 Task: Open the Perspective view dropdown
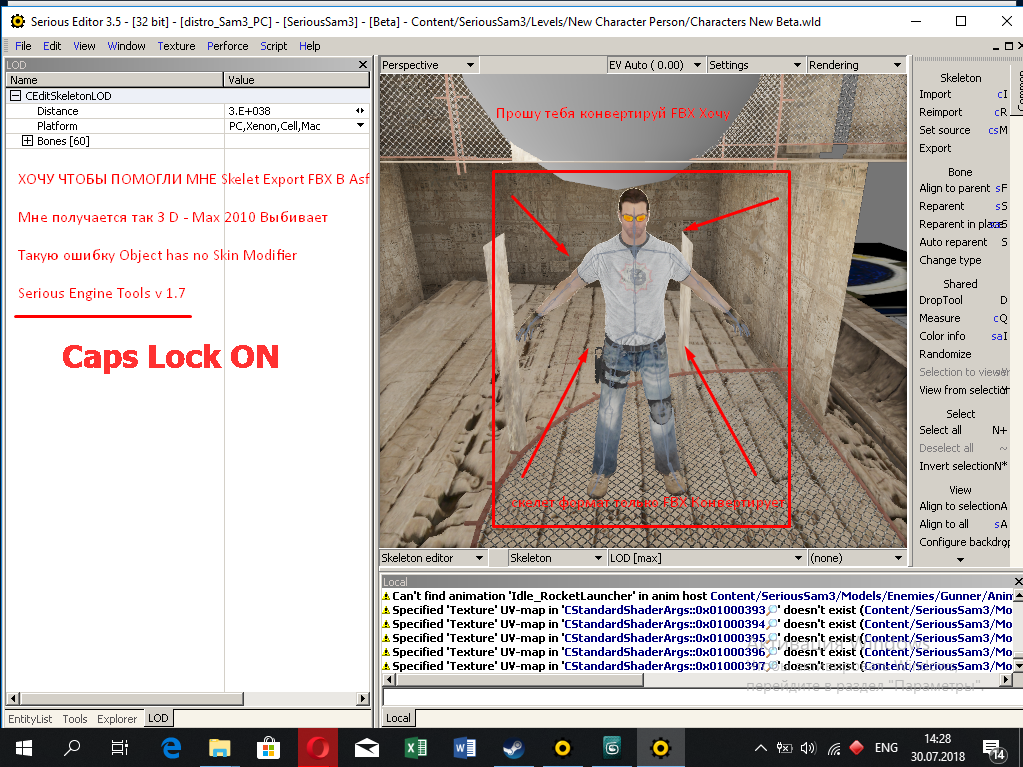(x=429, y=65)
